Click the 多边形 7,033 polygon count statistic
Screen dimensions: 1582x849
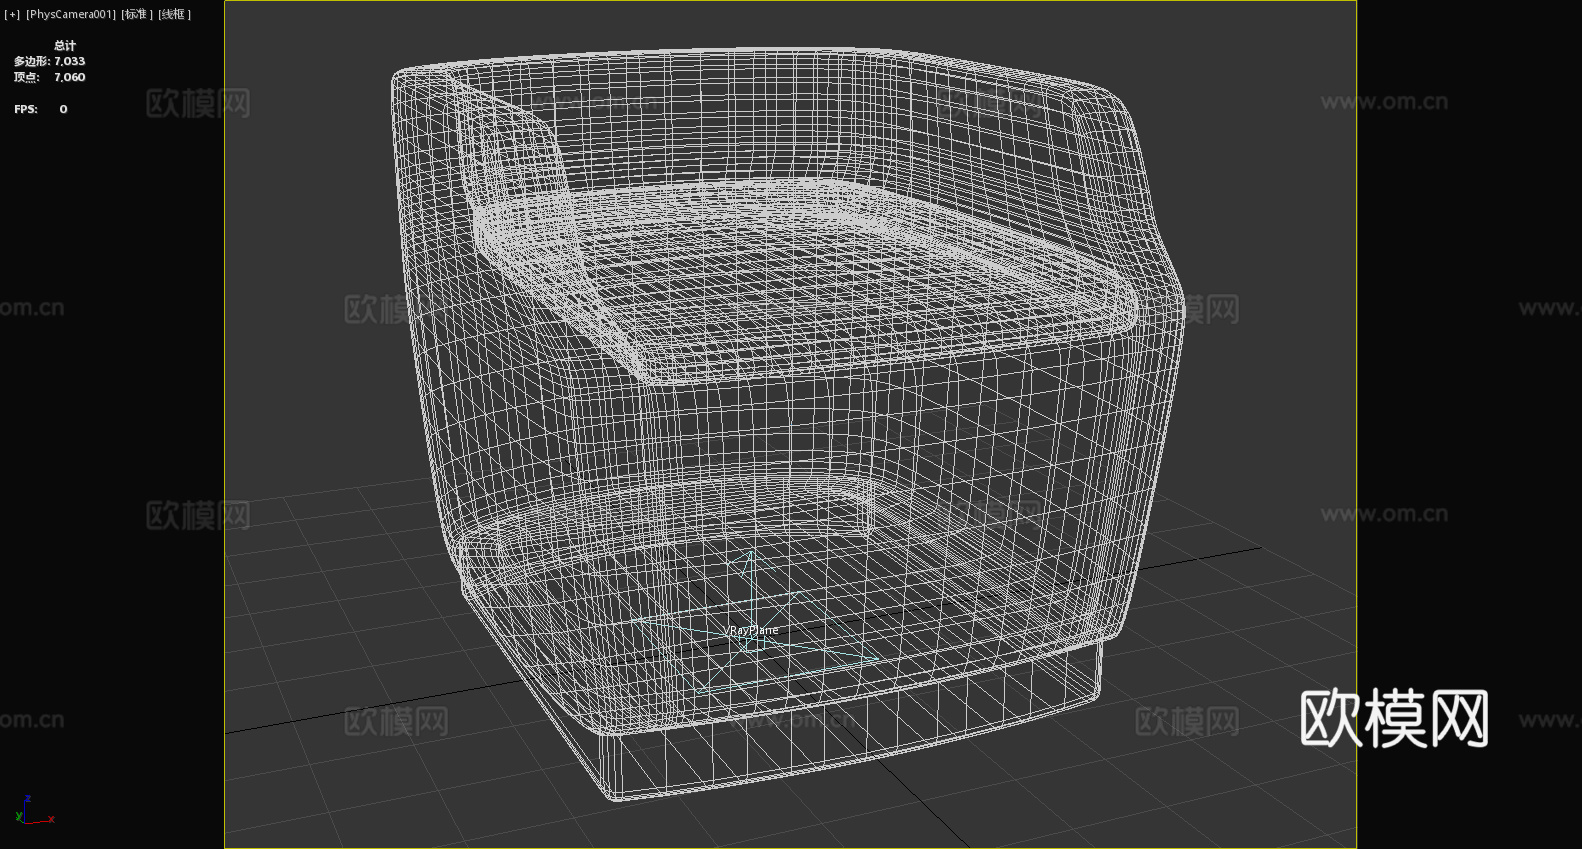tap(49, 61)
